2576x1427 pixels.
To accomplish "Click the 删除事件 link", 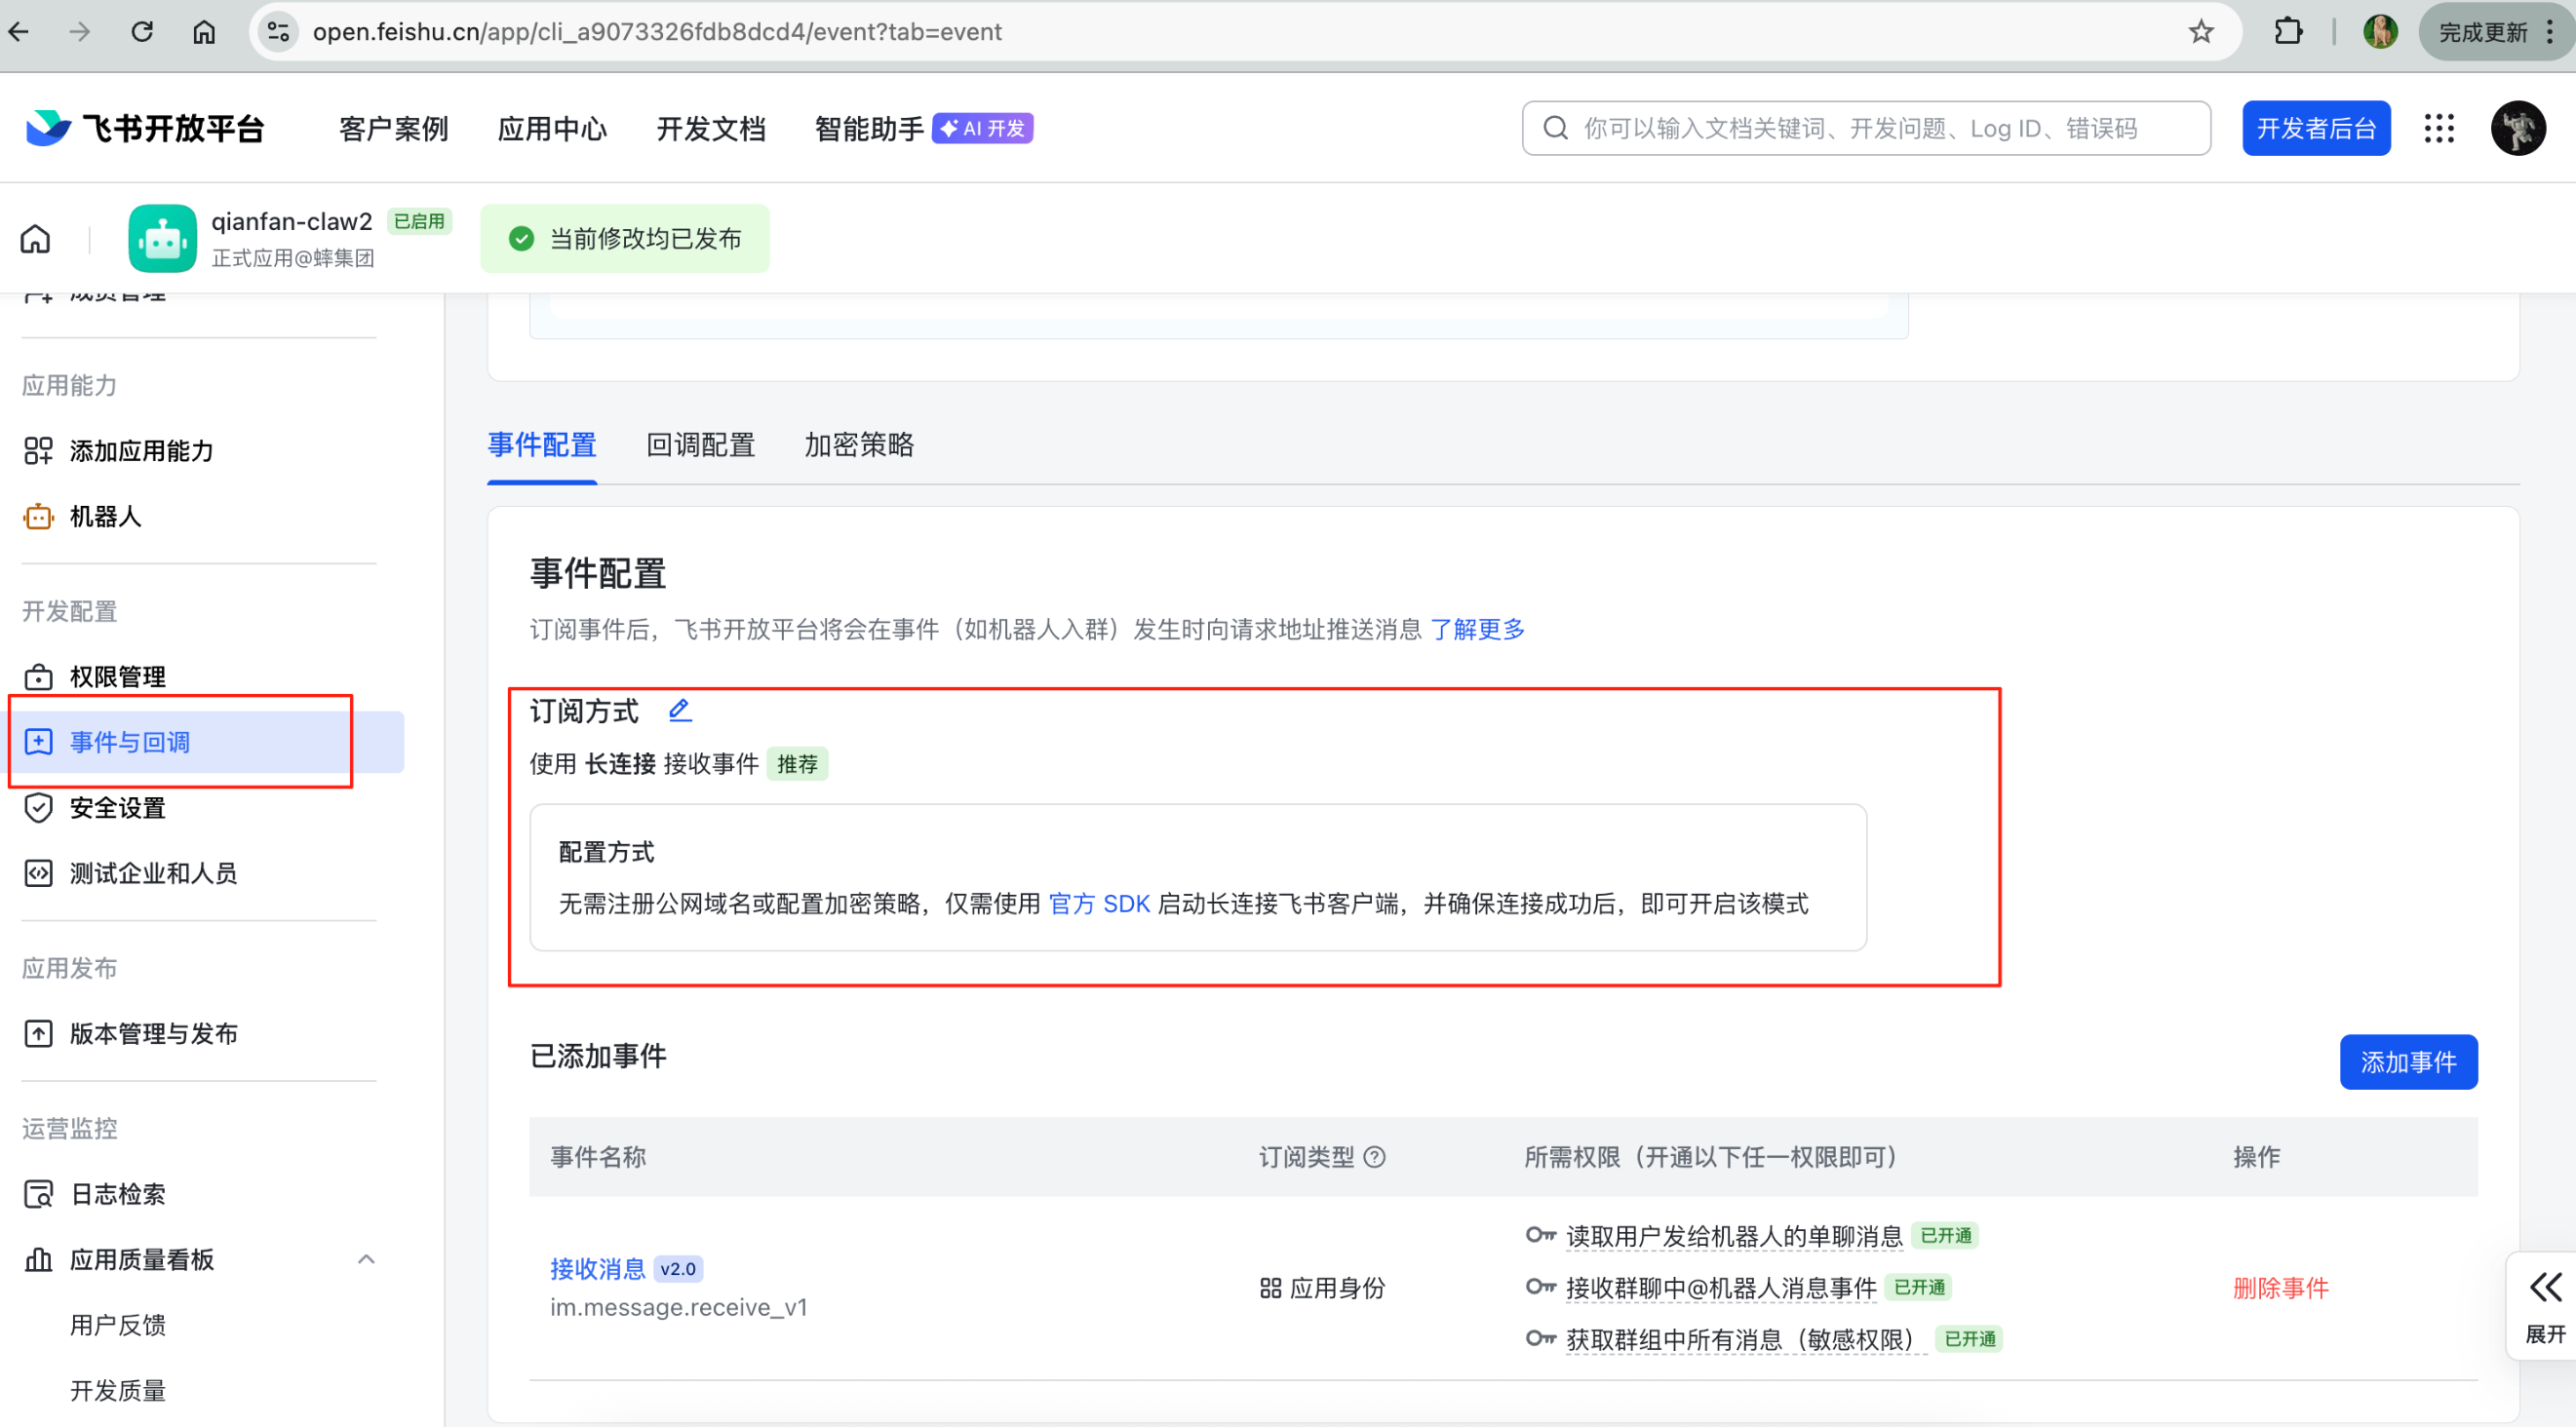I will click(x=2280, y=1288).
